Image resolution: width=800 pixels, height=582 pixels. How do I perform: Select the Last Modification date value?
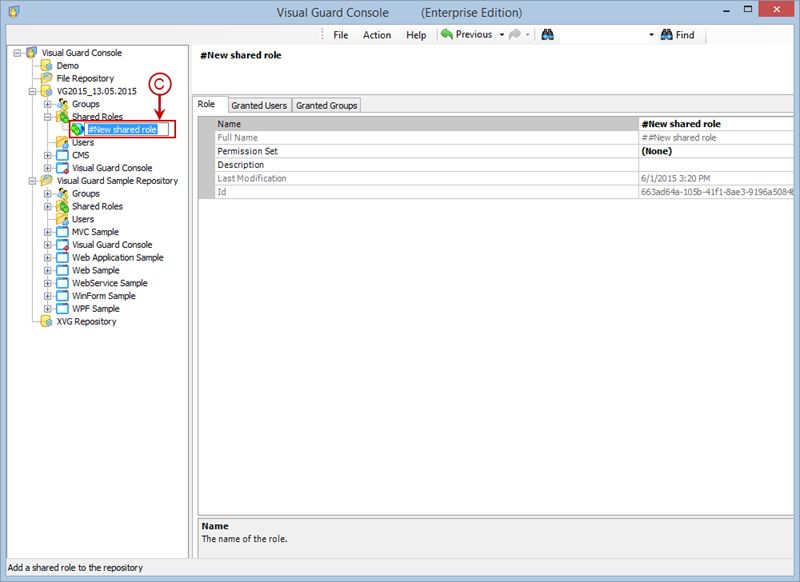tap(716, 179)
